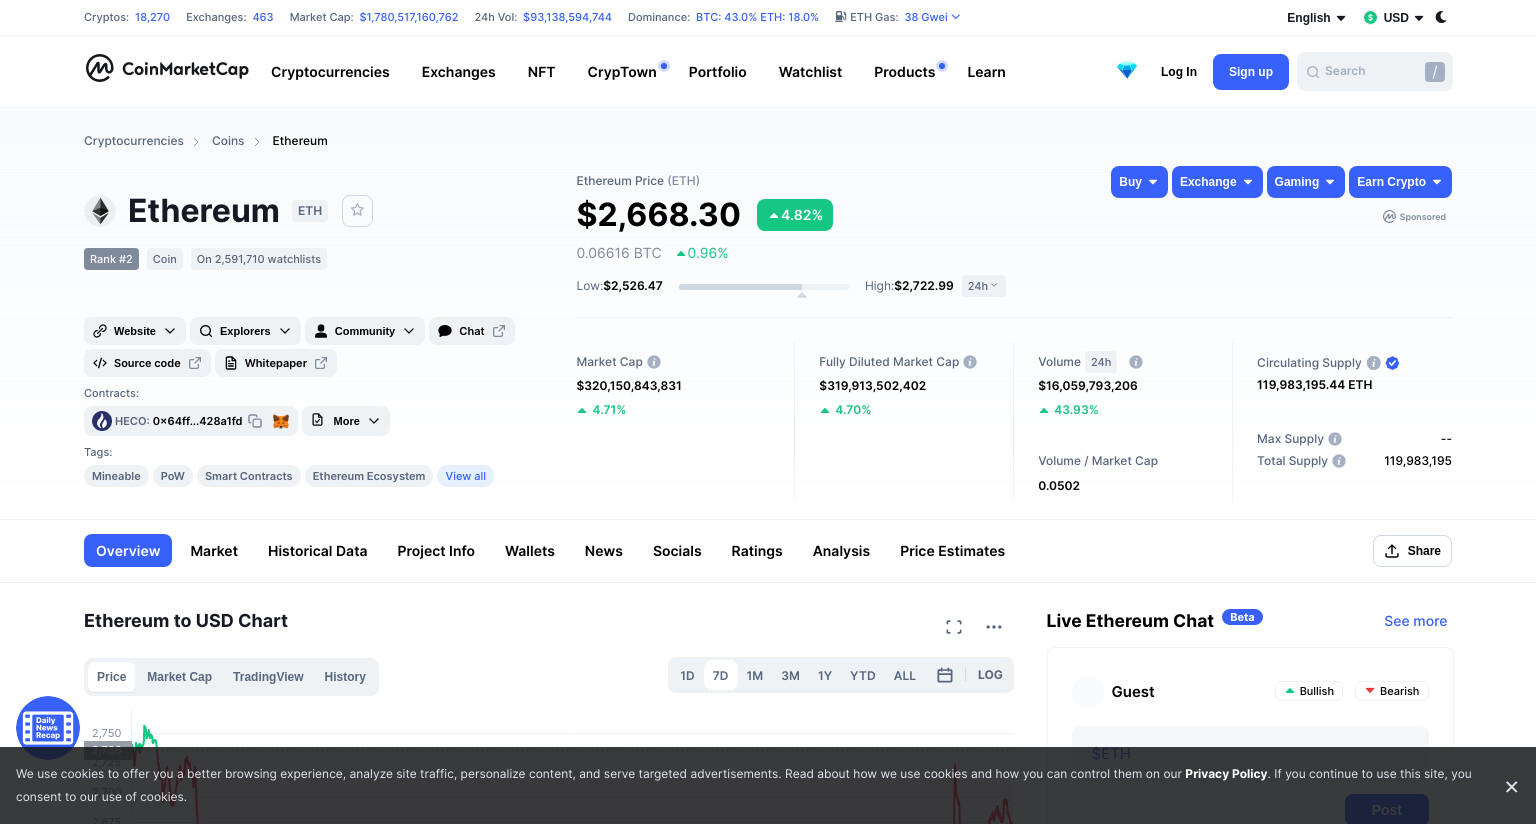The image size is (1536, 824).
Task: Select 1M chart range
Action: [x=755, y=676]
